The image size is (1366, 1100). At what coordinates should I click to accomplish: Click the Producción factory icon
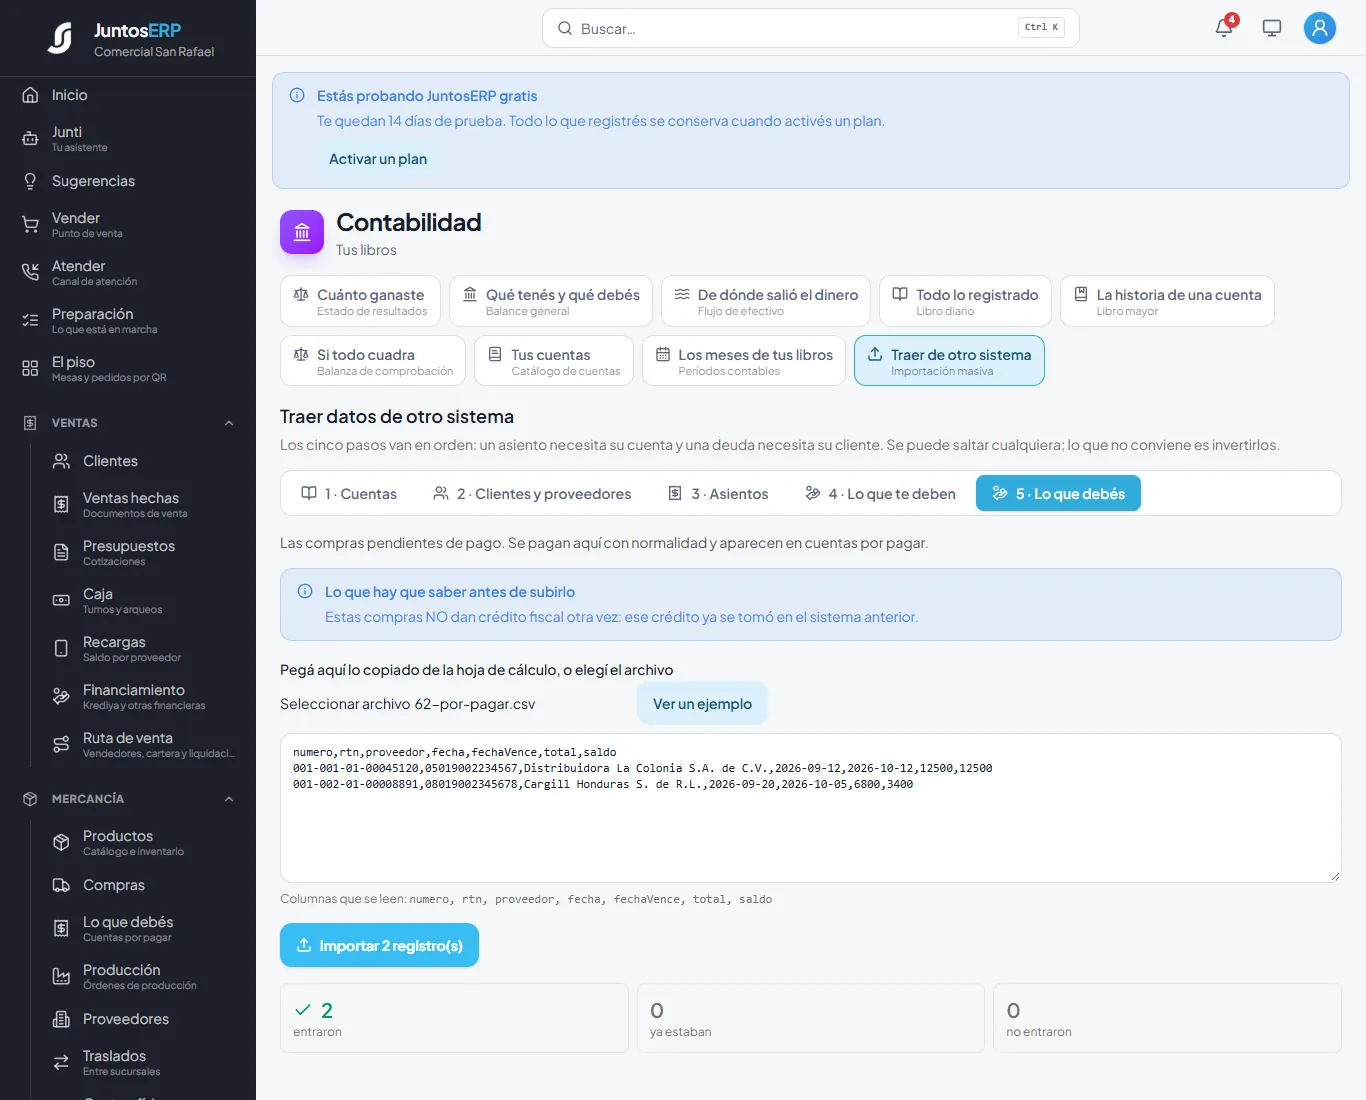click(61, 976)
